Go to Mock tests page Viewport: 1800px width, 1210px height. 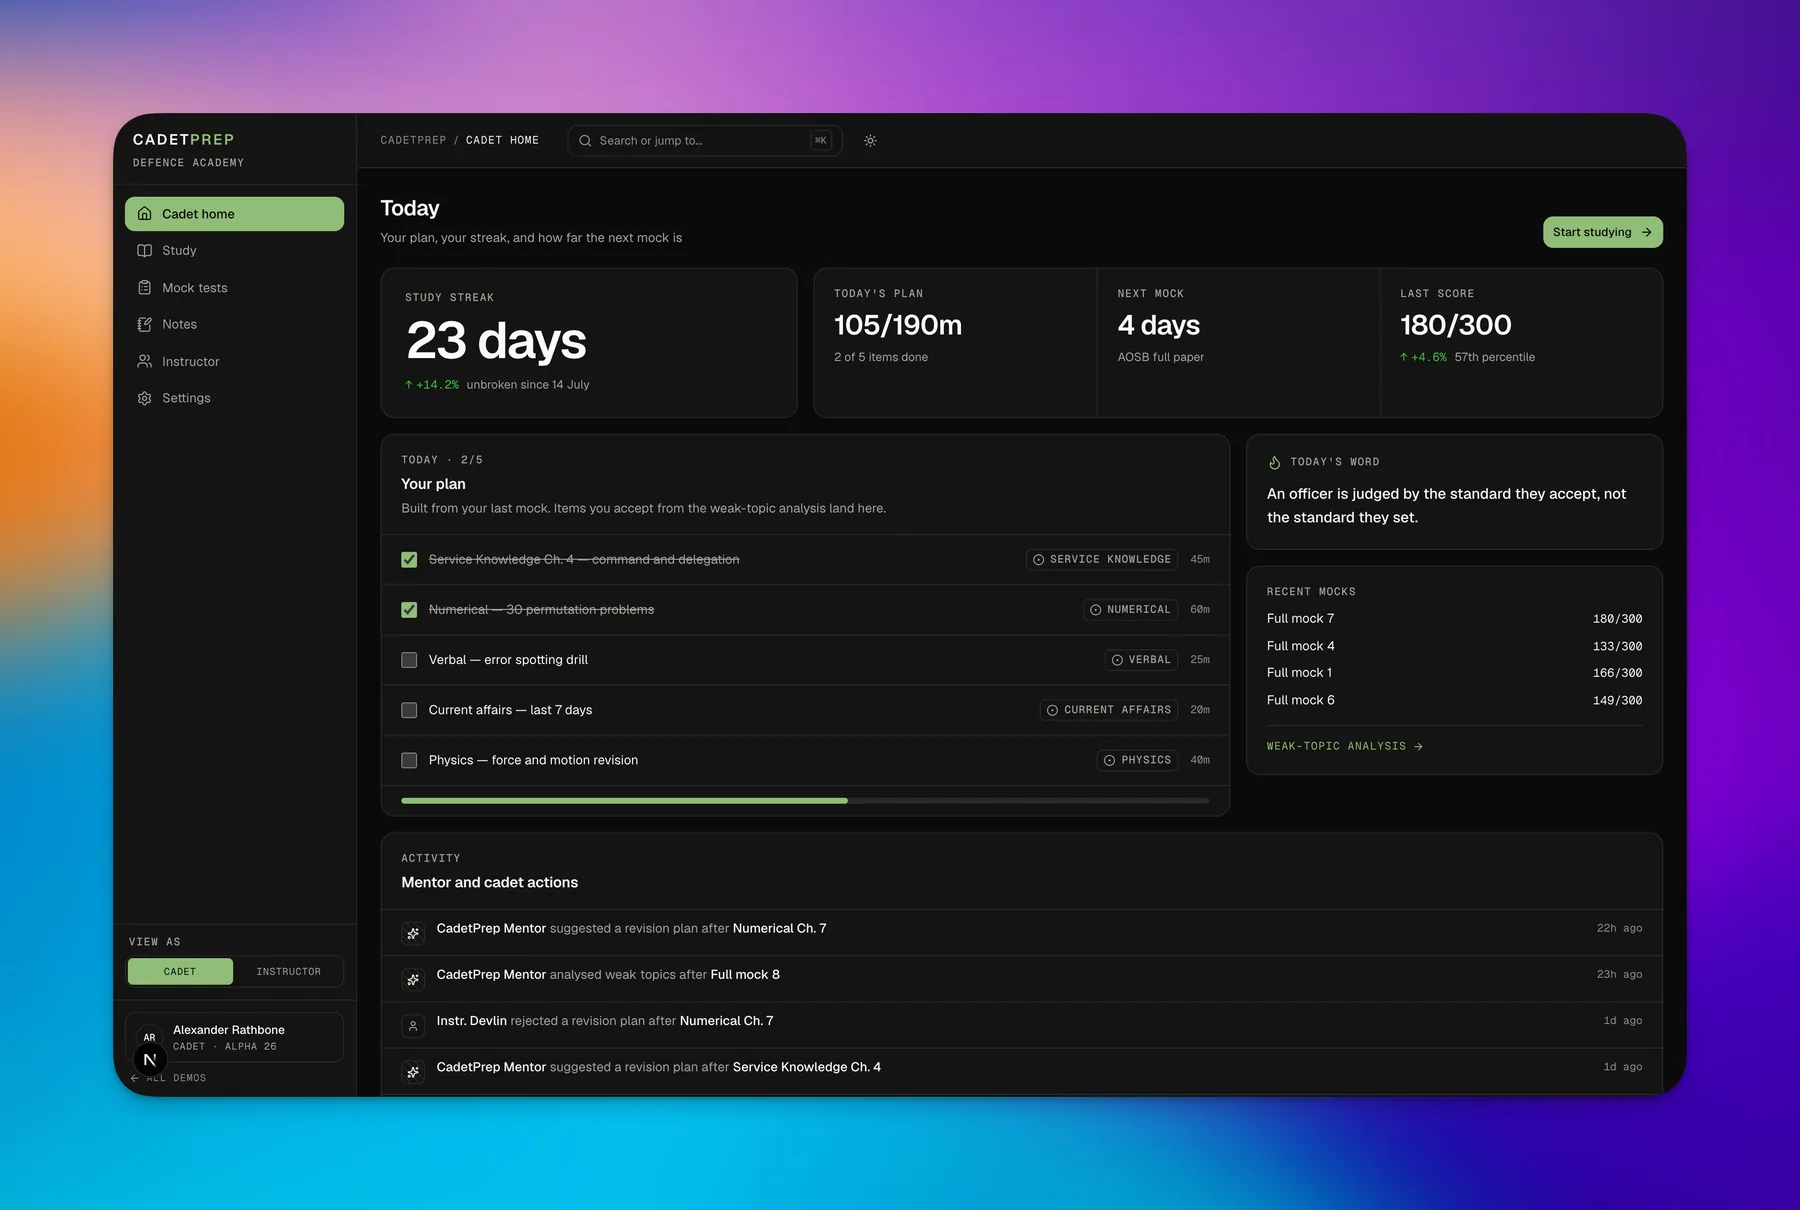[x=234, y=288]
